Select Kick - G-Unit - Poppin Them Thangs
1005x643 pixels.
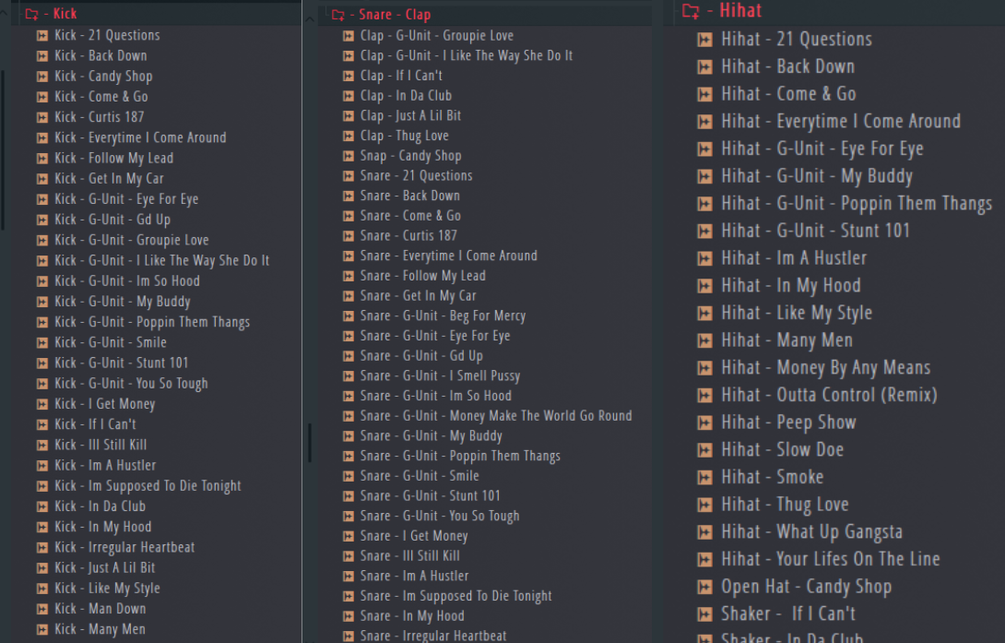pos(152,322)
